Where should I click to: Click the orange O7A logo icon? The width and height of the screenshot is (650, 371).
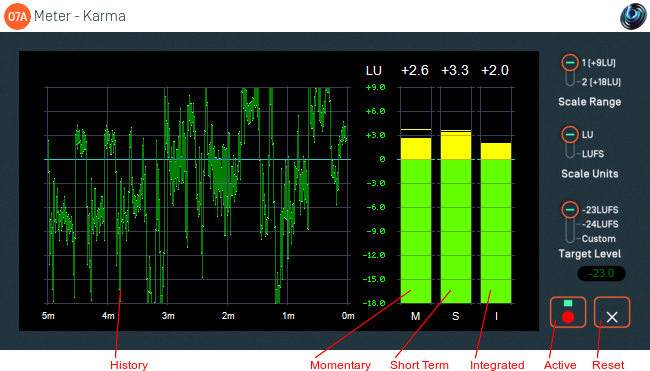pos(17,16)
